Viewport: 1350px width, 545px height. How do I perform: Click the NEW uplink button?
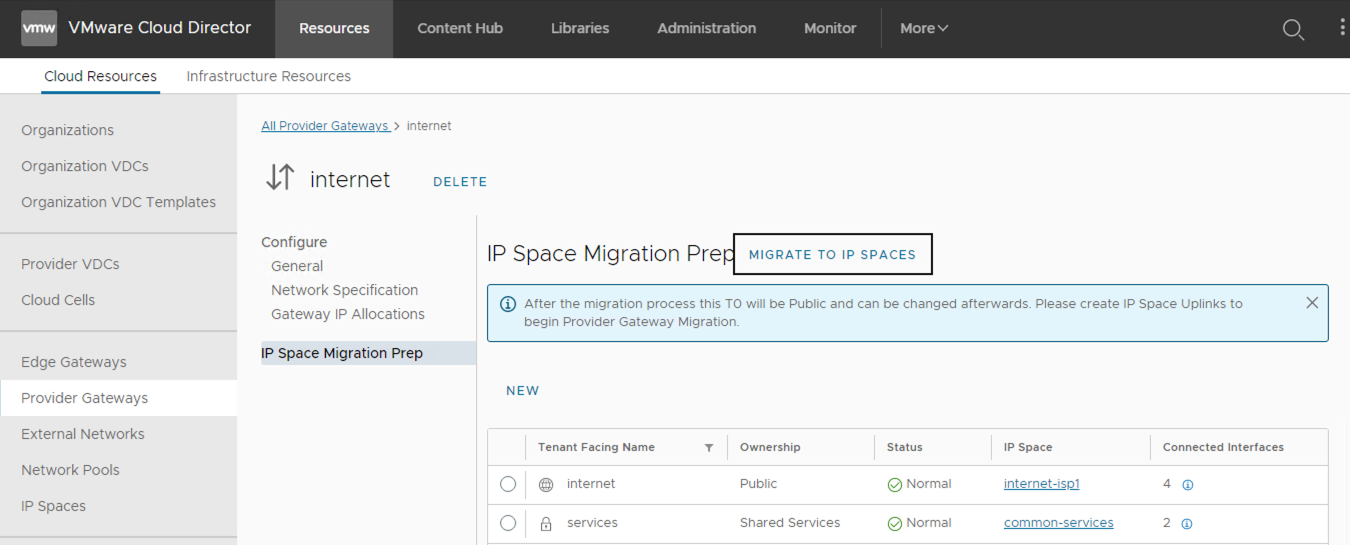[522, 391]
